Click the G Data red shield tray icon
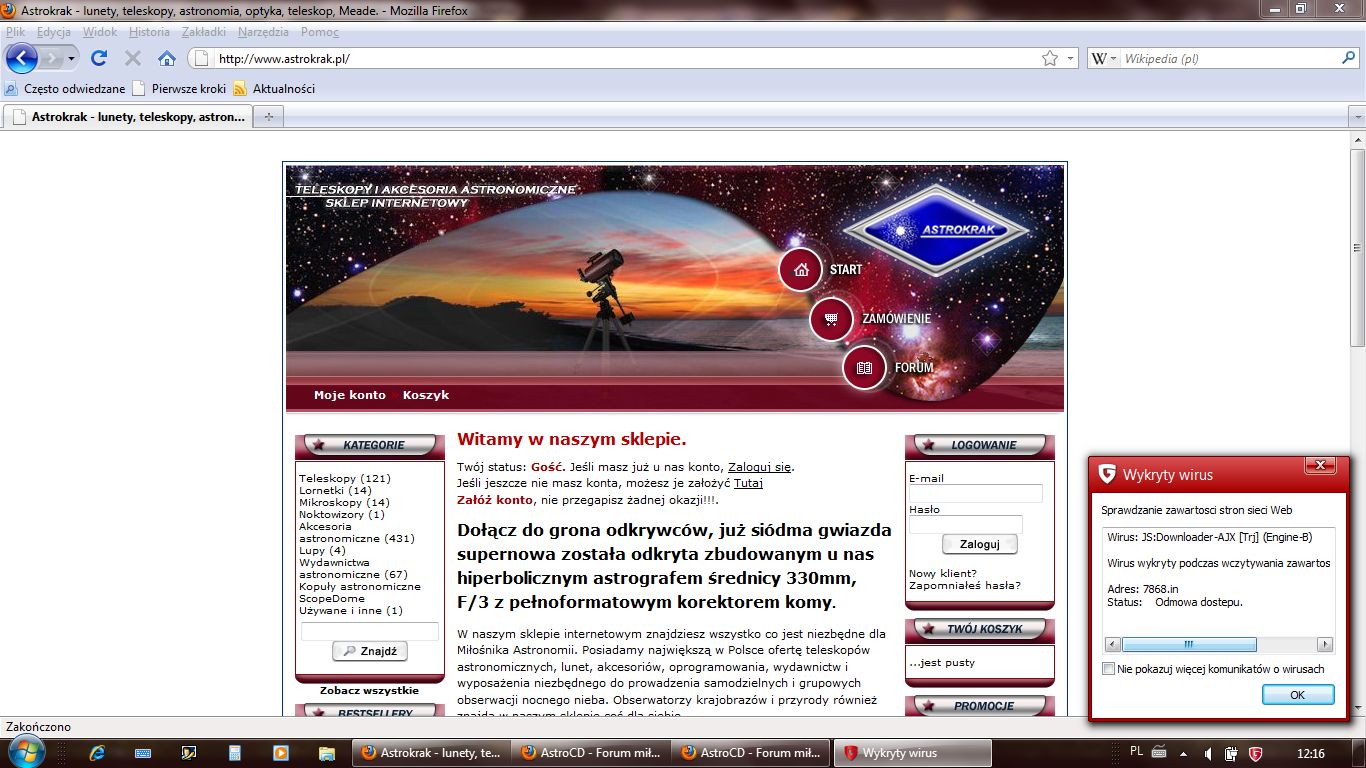The image size is (1366, 768). coord(1255,753)
